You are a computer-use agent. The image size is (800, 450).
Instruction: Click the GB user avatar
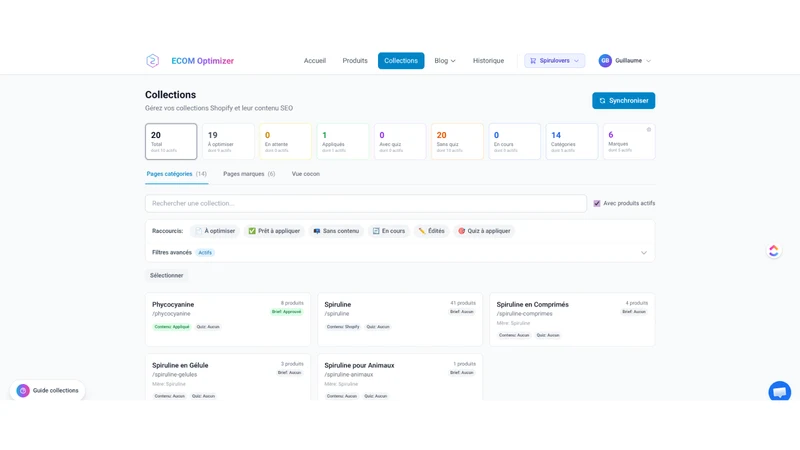click(605, 61)
